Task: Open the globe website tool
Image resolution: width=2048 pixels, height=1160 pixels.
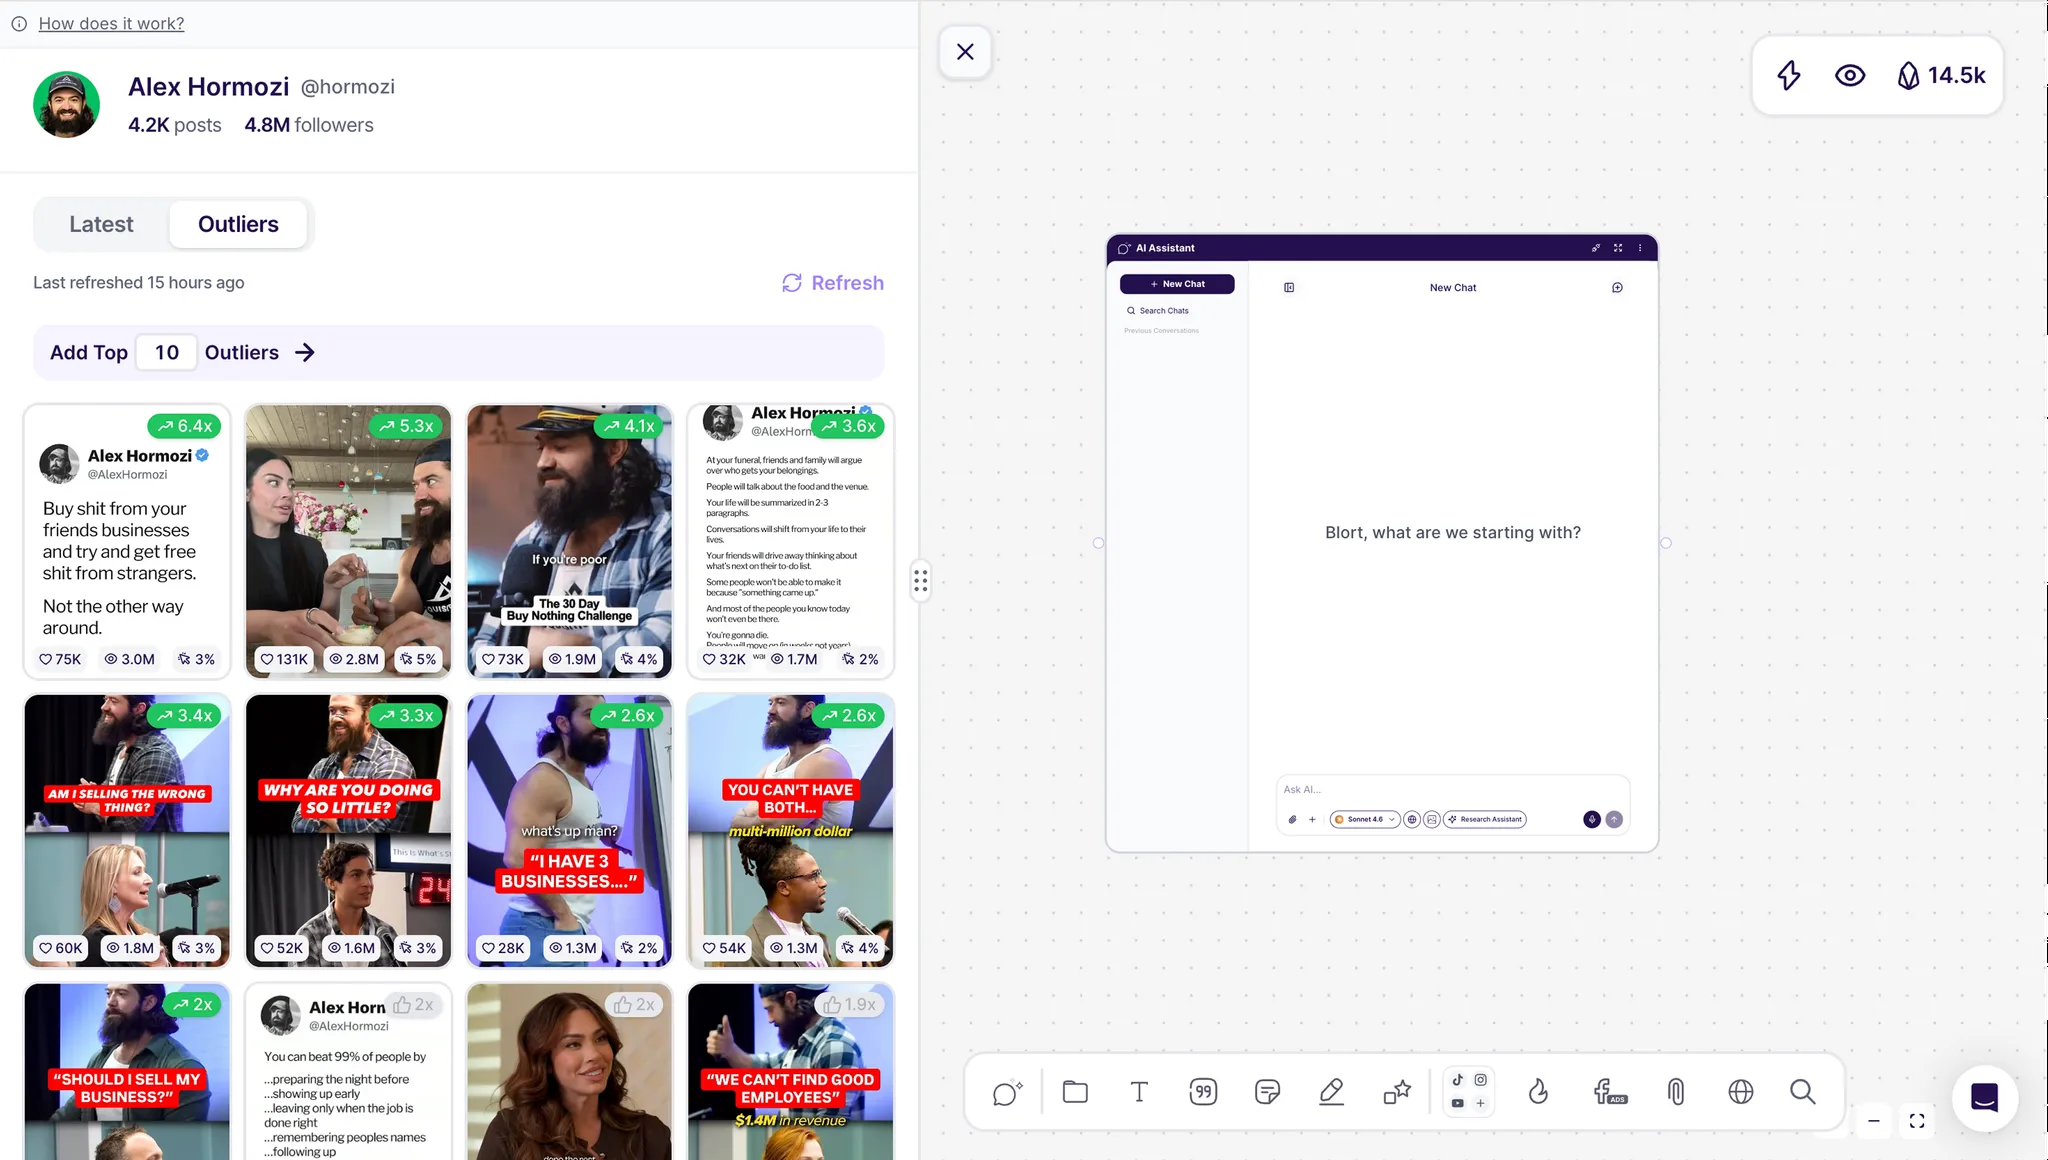Action: tap(1741, 1092)
